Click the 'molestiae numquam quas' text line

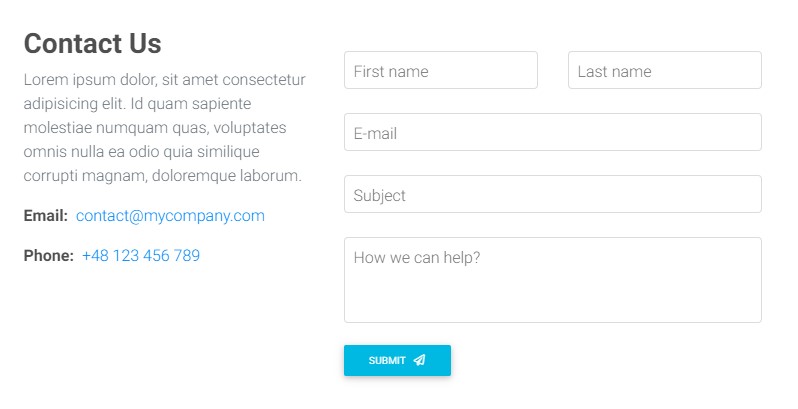(155, 128)
